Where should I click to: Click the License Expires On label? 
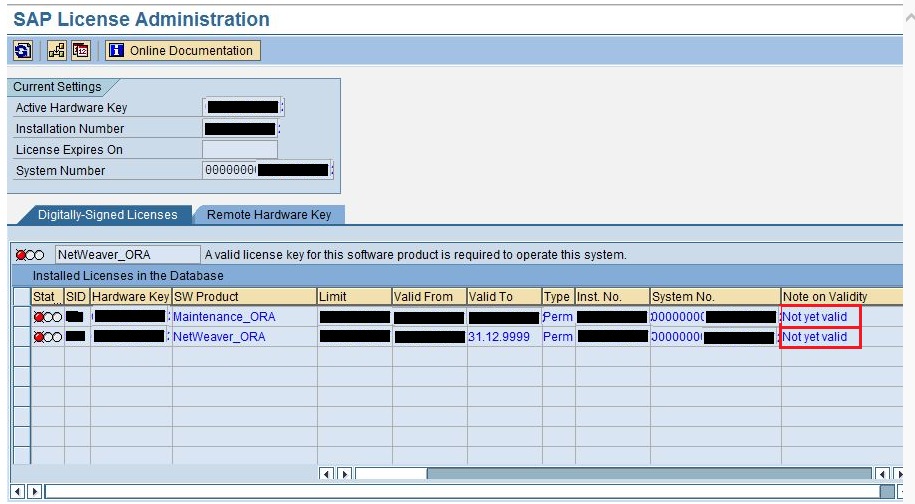69,150
